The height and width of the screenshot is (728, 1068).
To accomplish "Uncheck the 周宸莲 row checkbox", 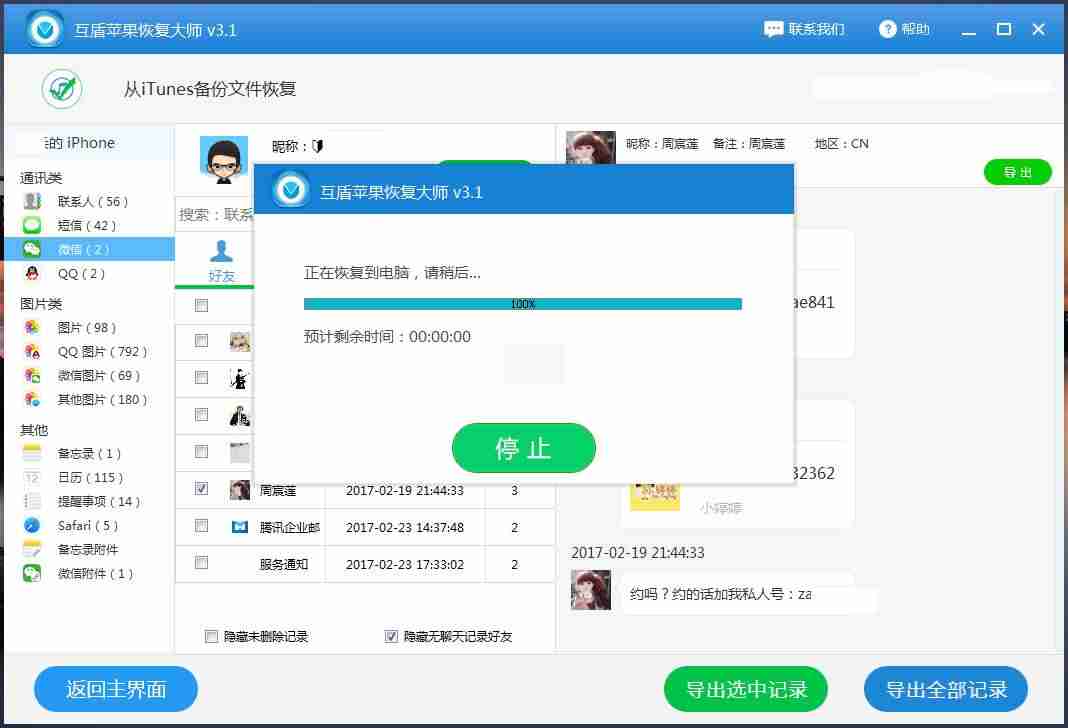I will click(201, 488).
